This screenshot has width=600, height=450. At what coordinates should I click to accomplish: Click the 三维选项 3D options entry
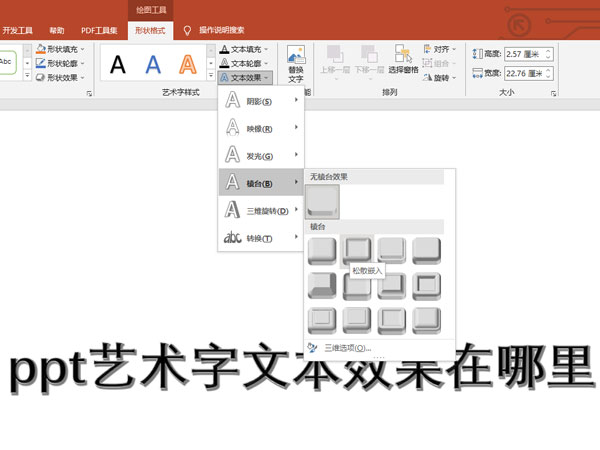pos(346,349)
